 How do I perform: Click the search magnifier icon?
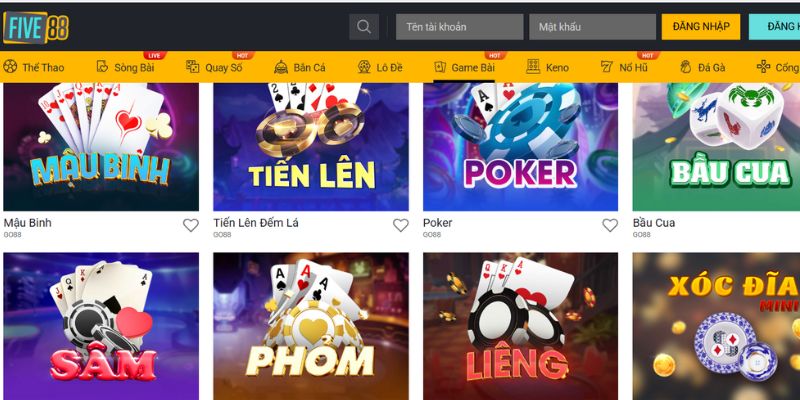(364, 27)
